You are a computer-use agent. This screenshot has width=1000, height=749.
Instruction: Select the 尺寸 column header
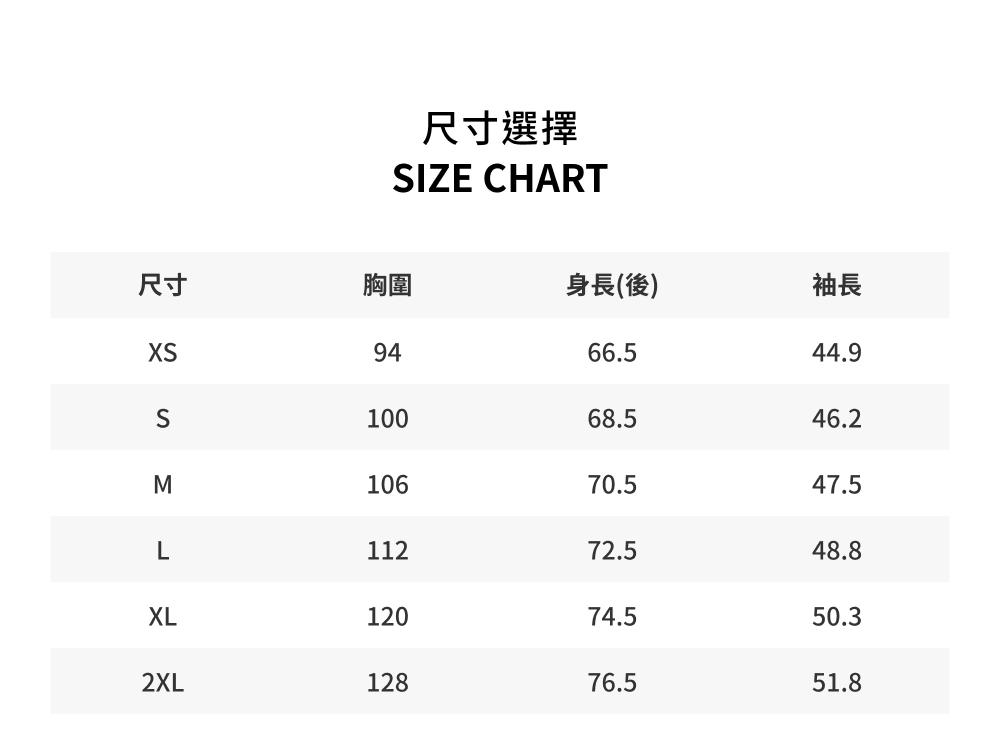pyautogui.click(x=163, y=285)
